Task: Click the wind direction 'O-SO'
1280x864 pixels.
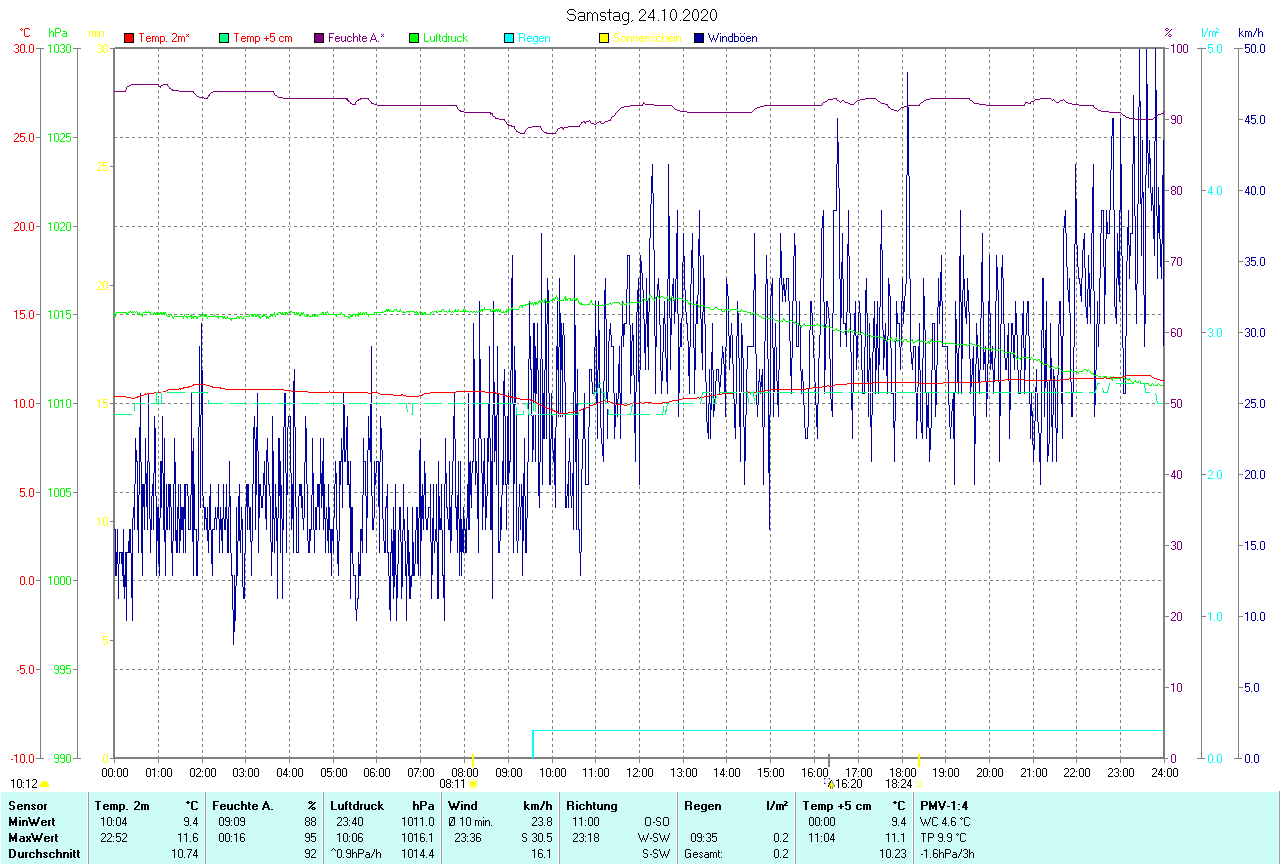Action: [657, 822]
